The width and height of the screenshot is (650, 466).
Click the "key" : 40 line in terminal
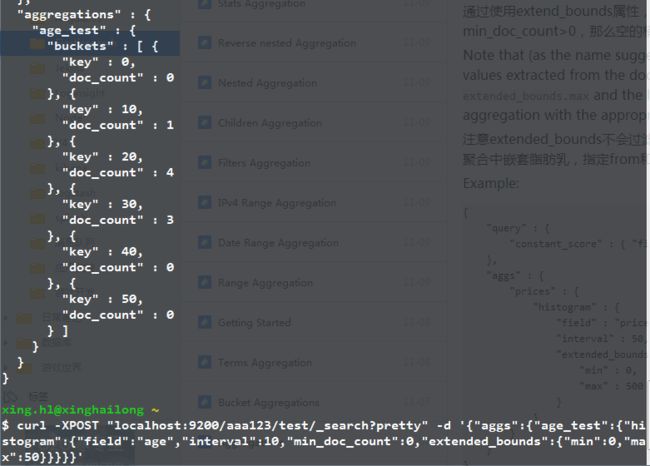coord(102,252)
